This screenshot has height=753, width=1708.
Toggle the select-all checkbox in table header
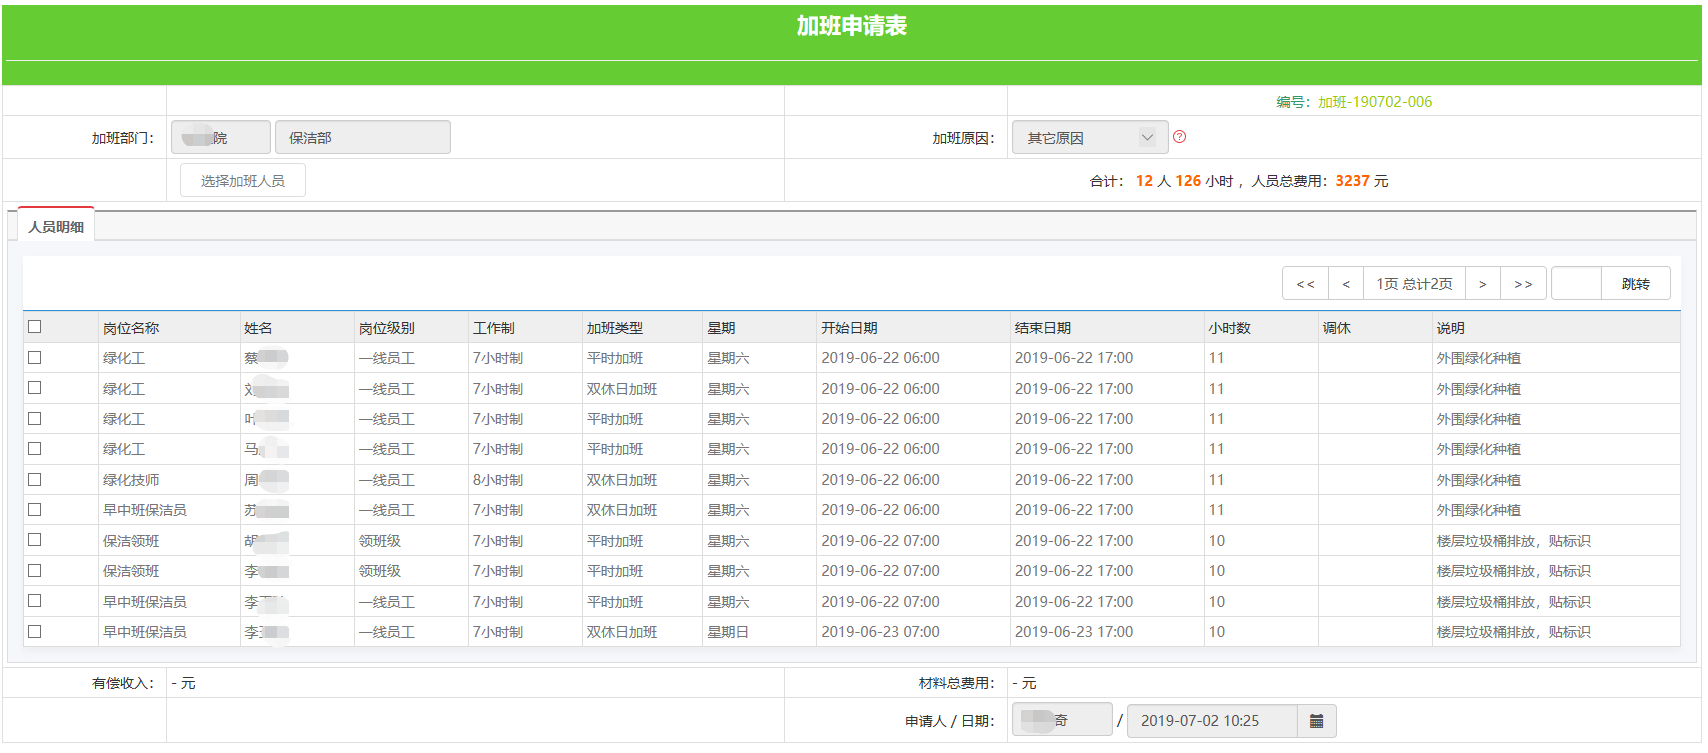tap(35, 327)
